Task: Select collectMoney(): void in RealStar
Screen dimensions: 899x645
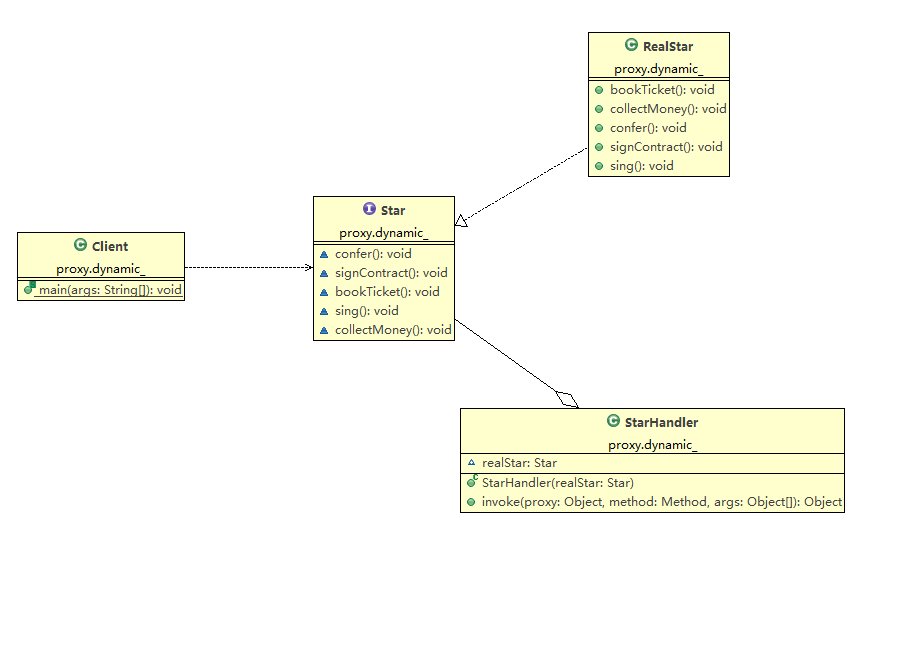Action: pos(668,109)
